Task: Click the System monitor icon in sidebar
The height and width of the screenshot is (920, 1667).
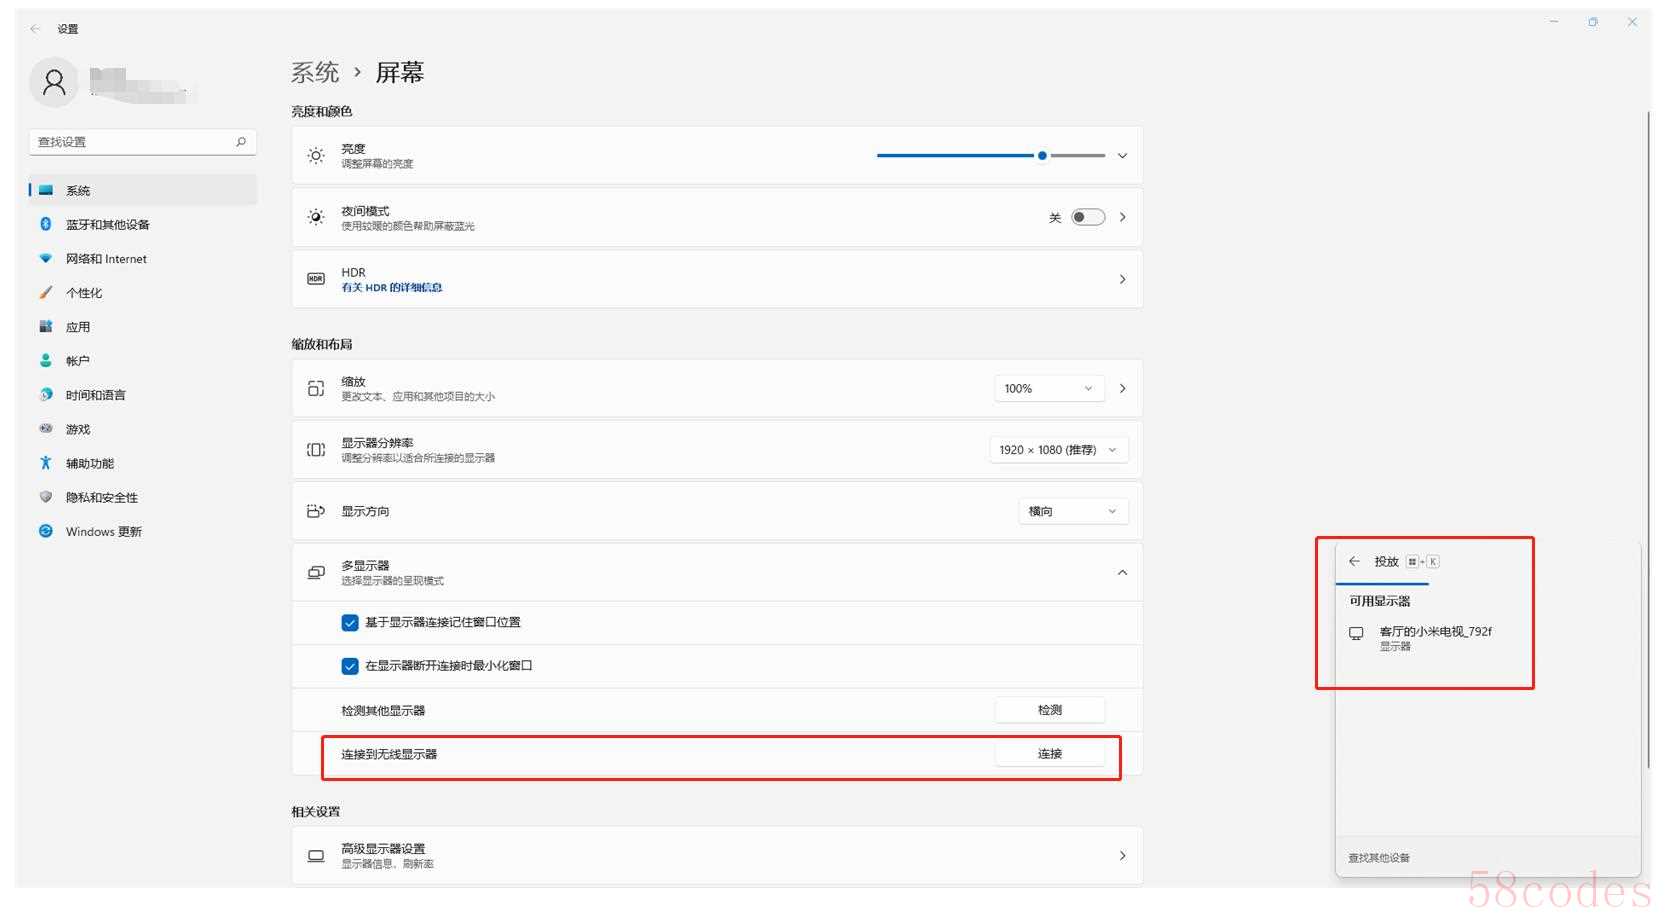Action: pyautogui.click(x=46, y=190)
